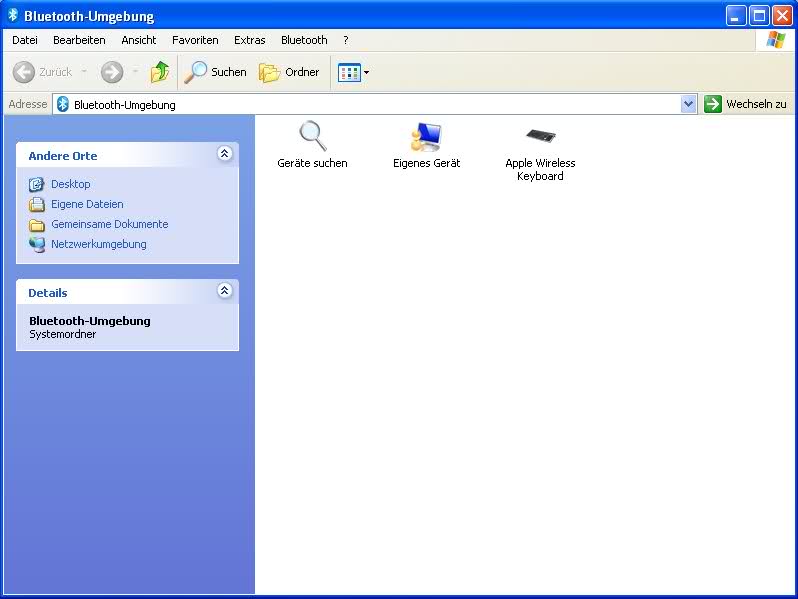The height and width of the screenshot is (599, 798).
Task: Open the Favoriten menu
Action: [195, 40]
